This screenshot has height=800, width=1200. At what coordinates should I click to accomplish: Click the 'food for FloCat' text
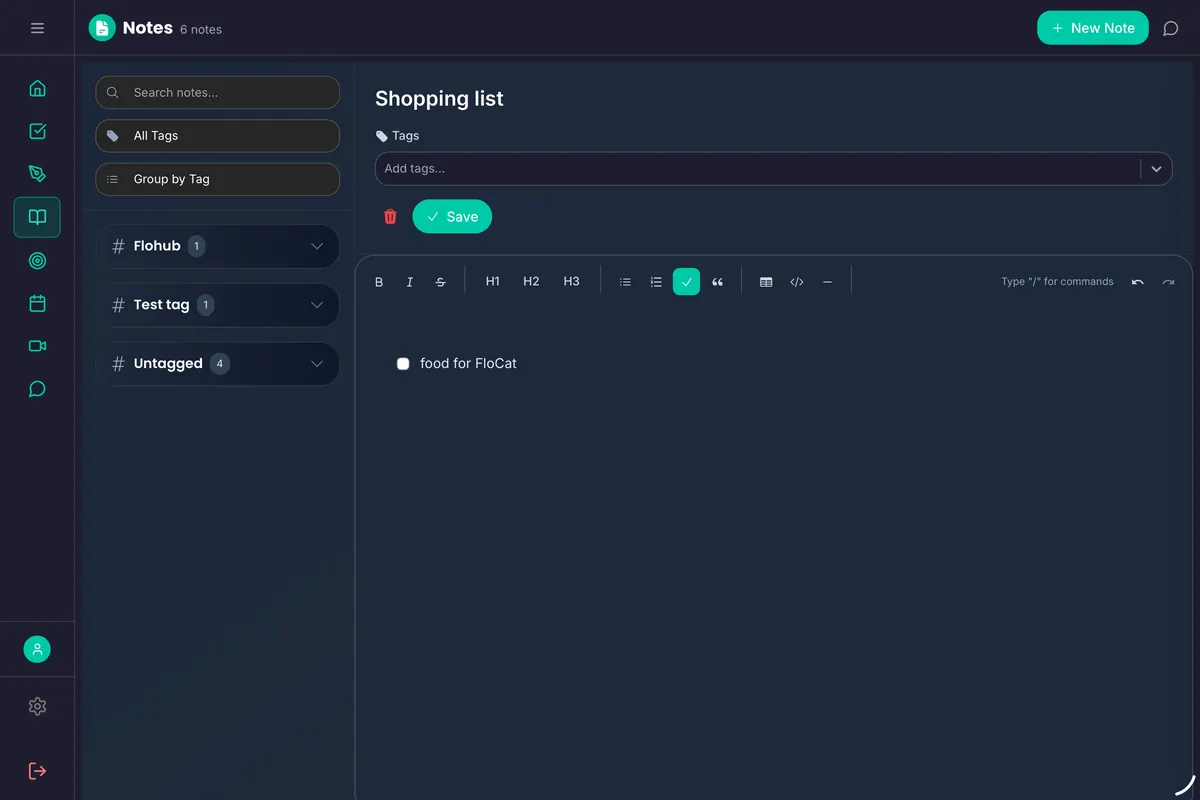(468, 364)
